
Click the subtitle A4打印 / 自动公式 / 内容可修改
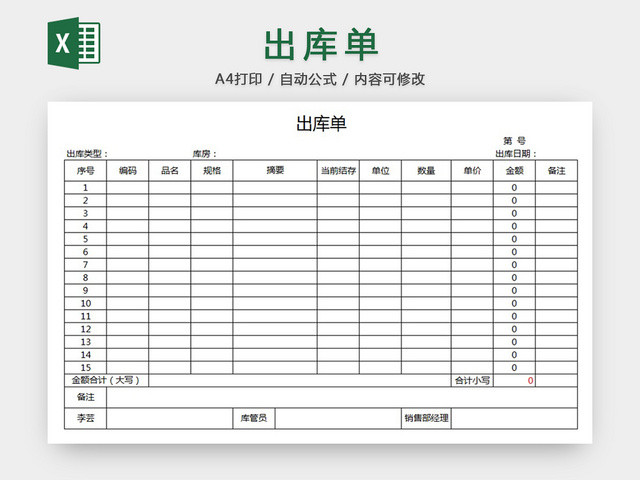(320, 79)
